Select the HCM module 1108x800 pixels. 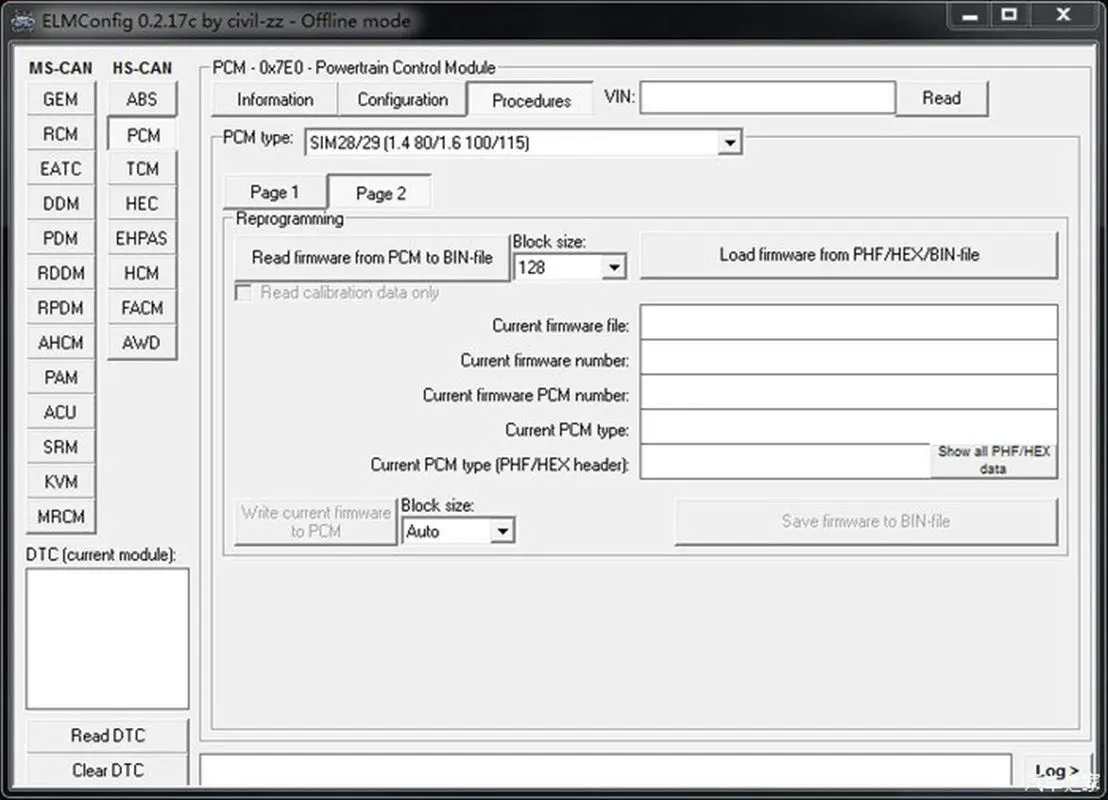point(142,273)
